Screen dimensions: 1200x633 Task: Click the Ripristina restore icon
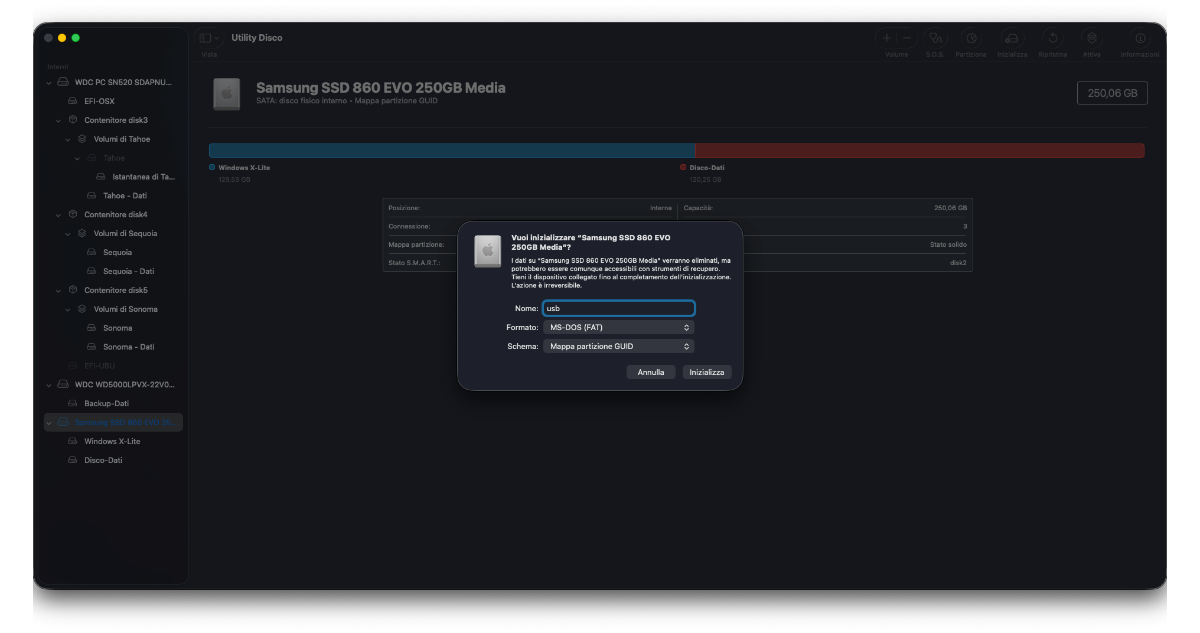(1052, 37)
